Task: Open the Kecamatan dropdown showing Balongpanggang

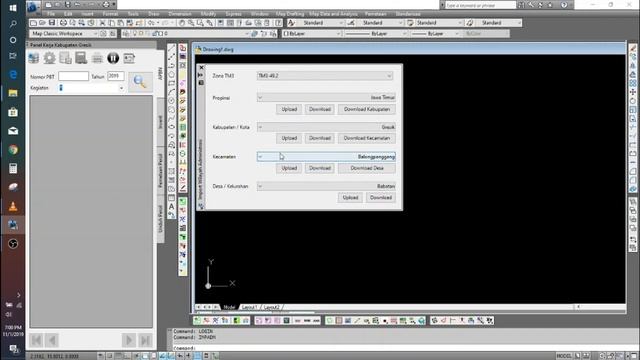Action: pyautogui.click(x=326, y=157)
